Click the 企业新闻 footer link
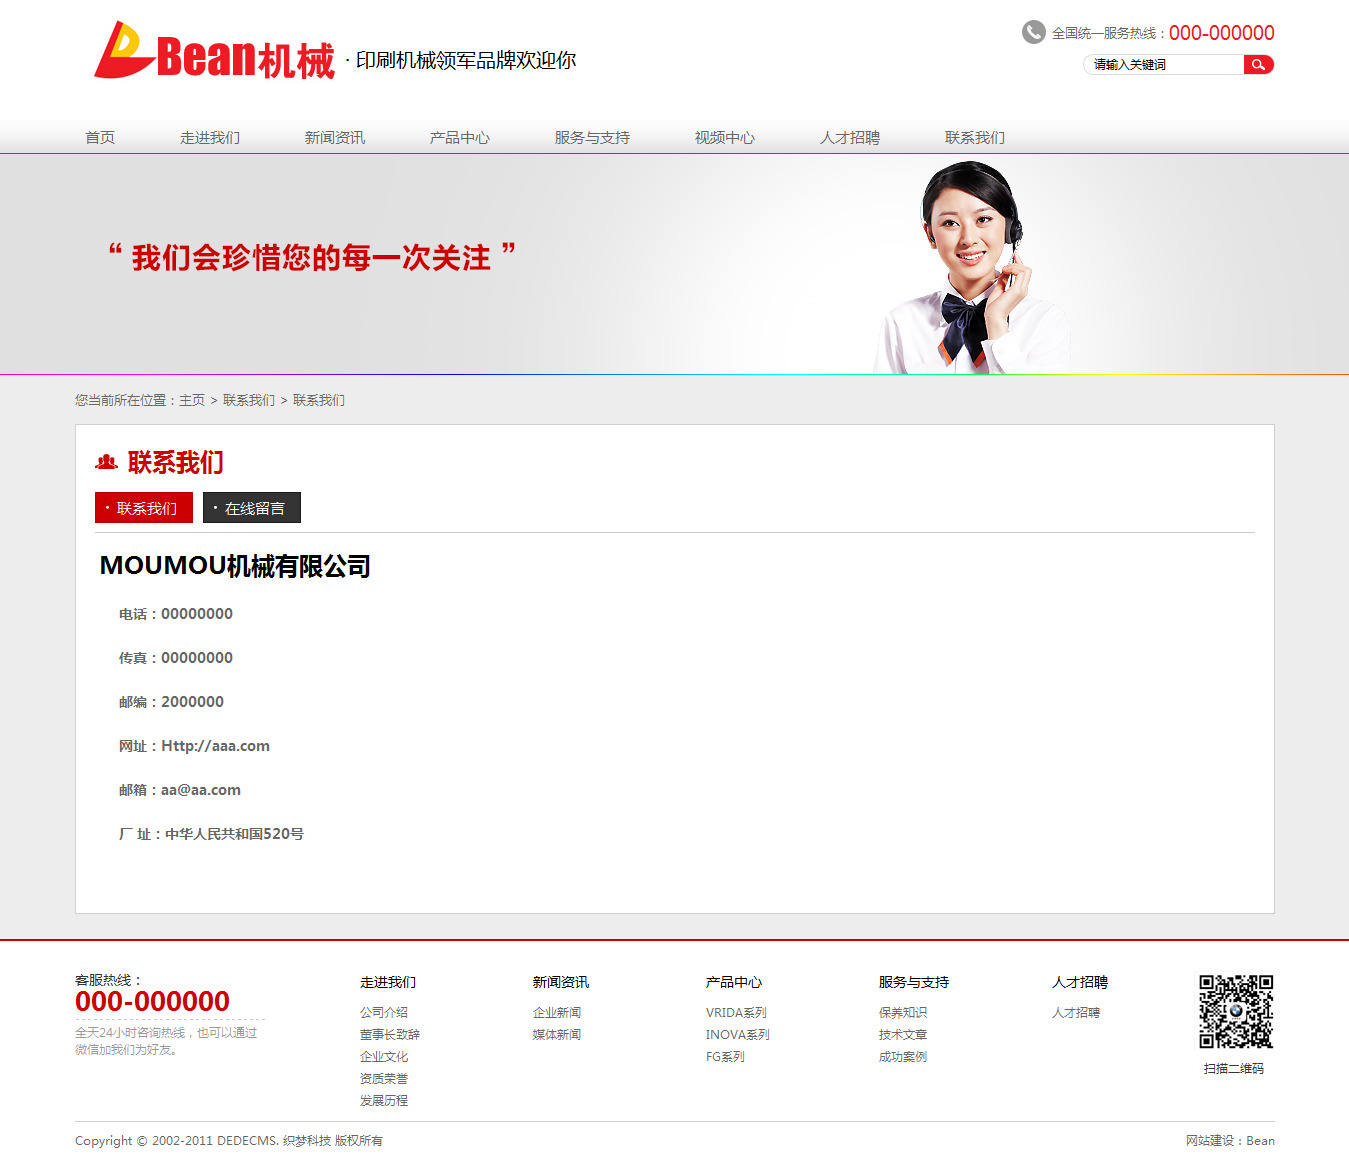The width and height of the screenshot is (1349, 1159). point(557,1013)
